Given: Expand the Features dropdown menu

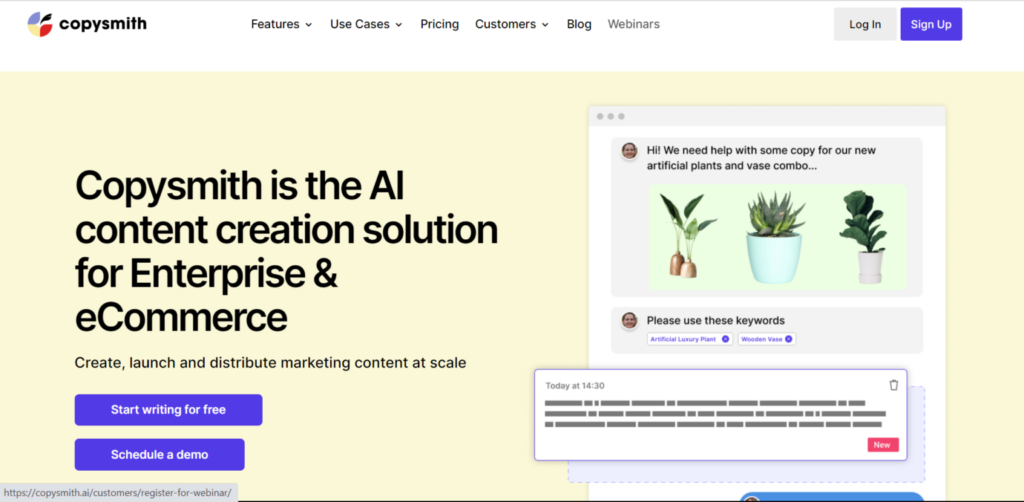Looking at the screenshot, I should click(x=281, y=24).
